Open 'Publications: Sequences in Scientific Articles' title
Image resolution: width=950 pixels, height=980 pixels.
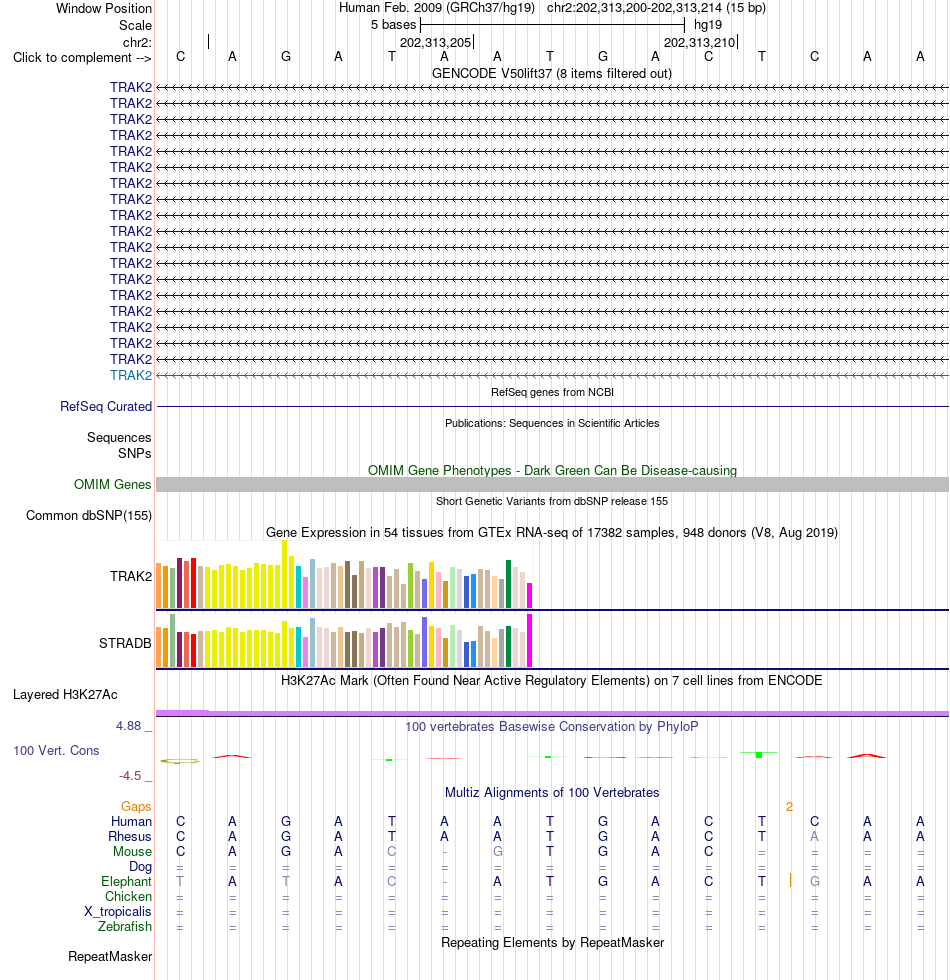pyautogui.click(x=552, y=423)
